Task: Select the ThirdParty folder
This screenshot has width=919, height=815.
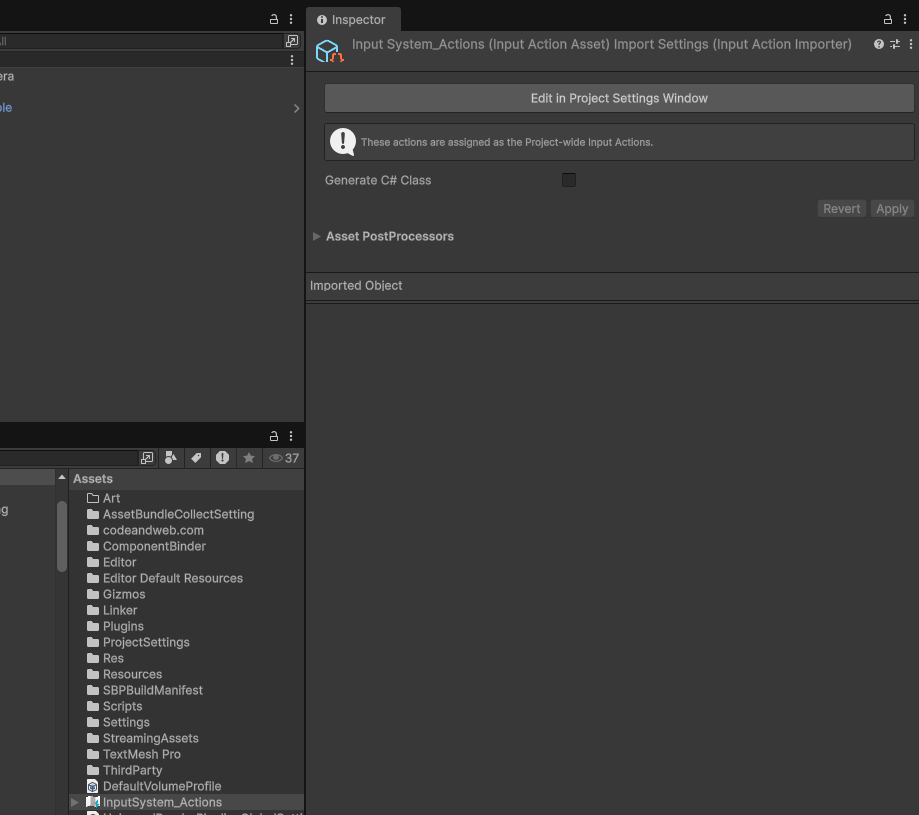Action: click(x=186, y=770)
